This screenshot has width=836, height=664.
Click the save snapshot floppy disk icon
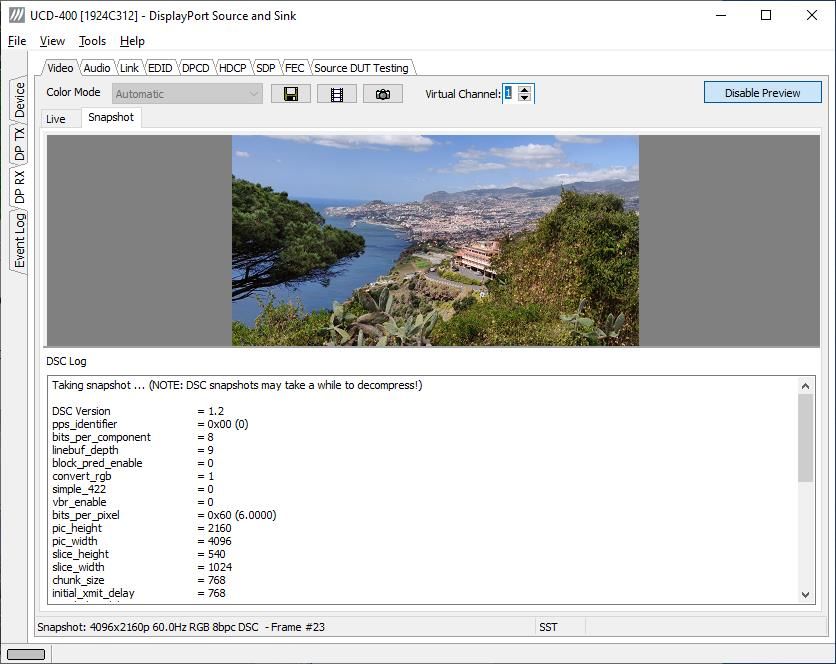[291, 94]
